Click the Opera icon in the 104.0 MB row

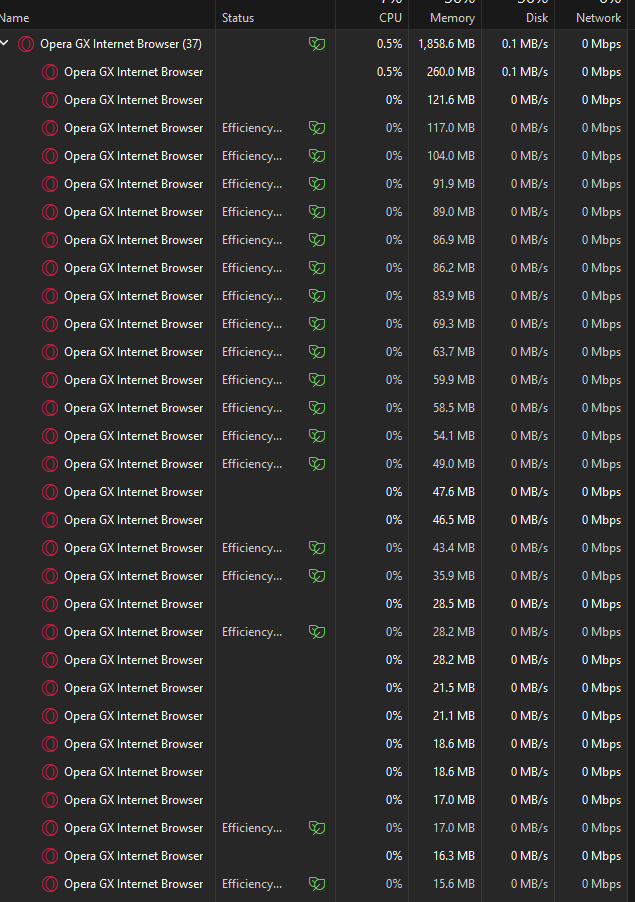50,156
